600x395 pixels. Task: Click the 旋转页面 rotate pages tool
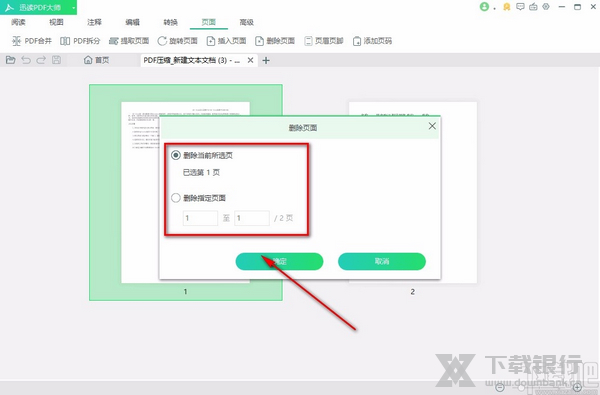point(178,41)
